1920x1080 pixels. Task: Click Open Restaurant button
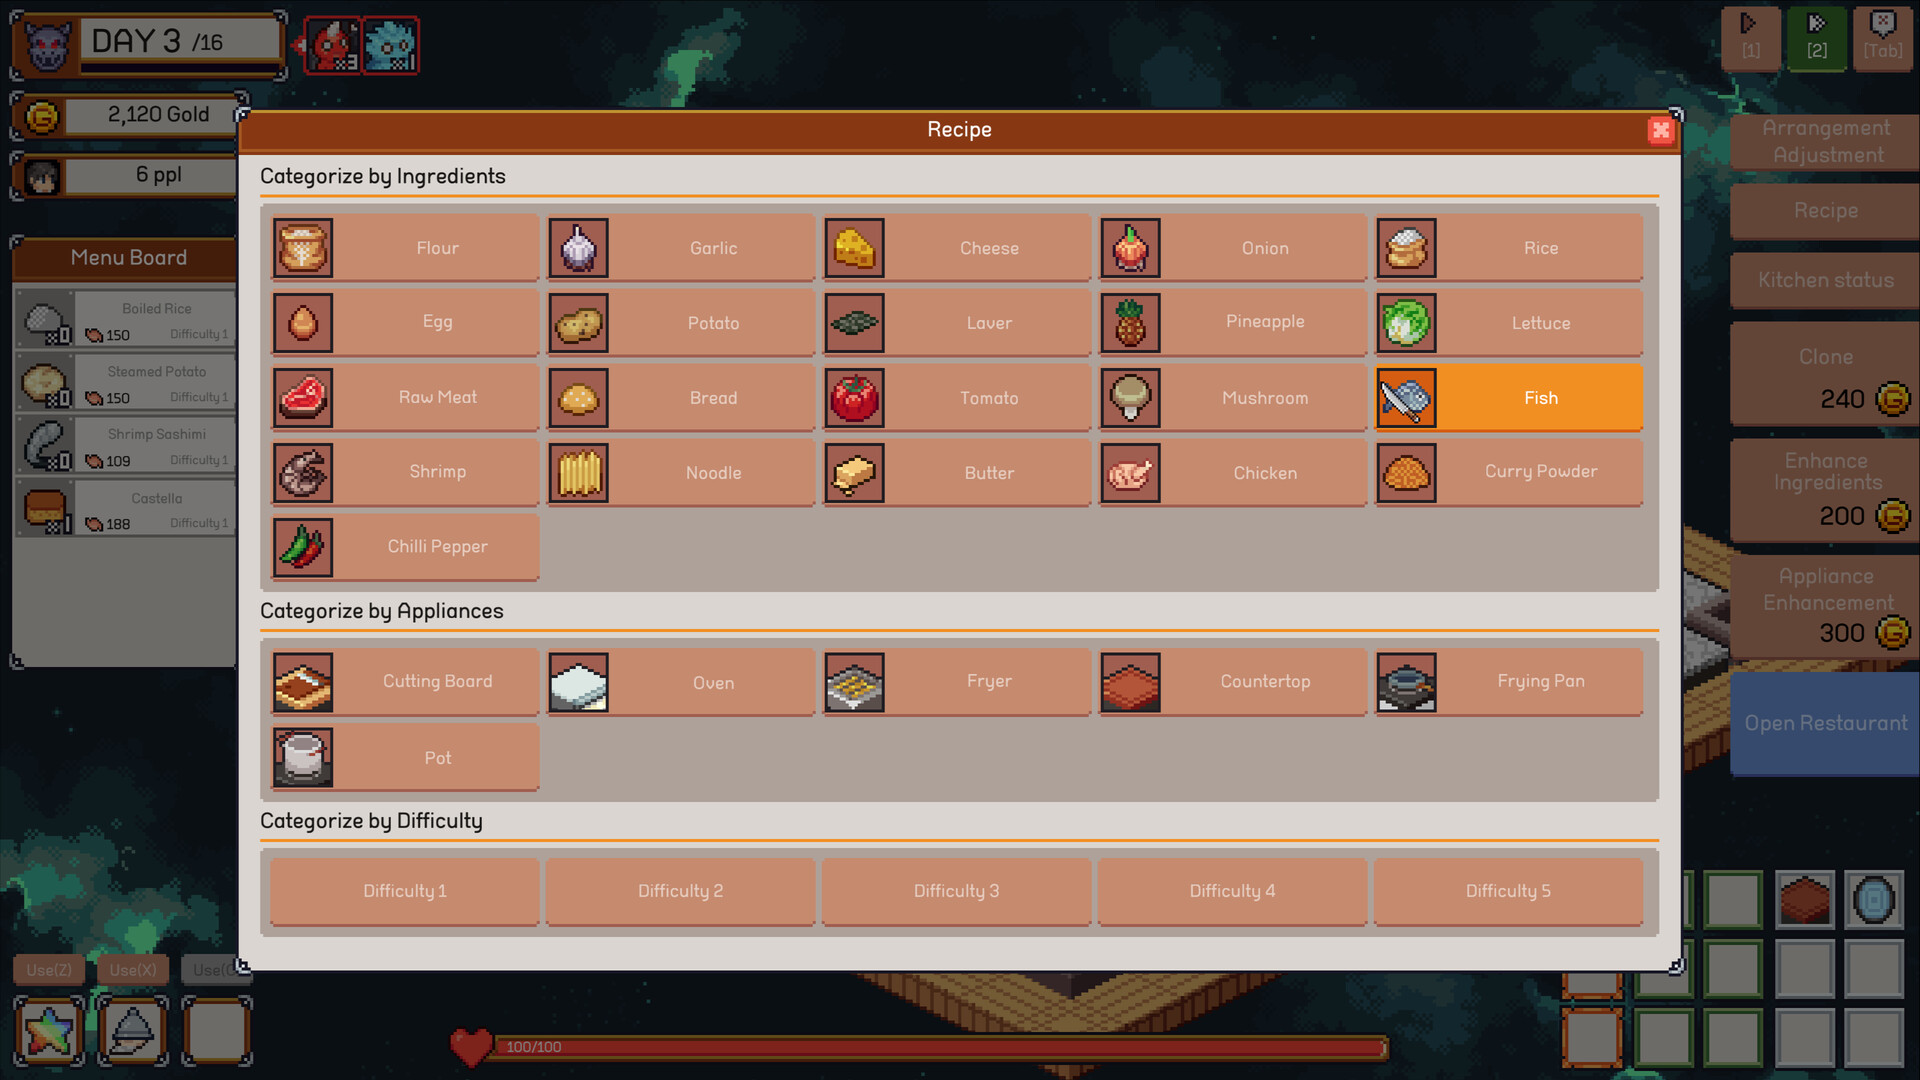coord(1825,723)
